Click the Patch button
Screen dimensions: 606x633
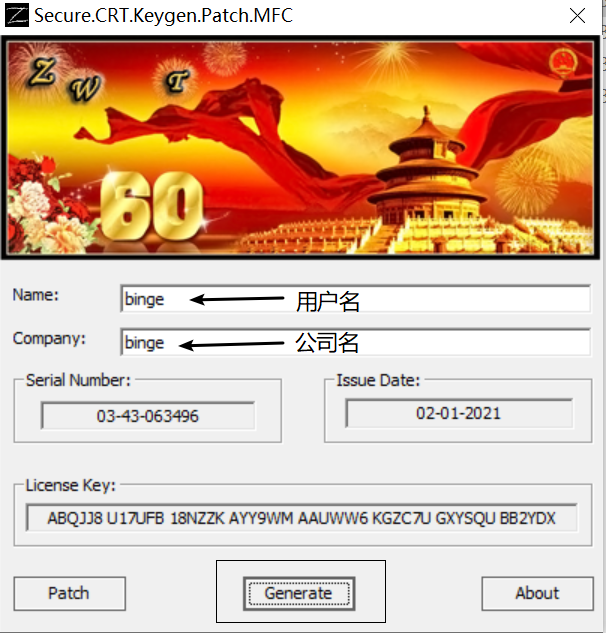tap(69, 593)
